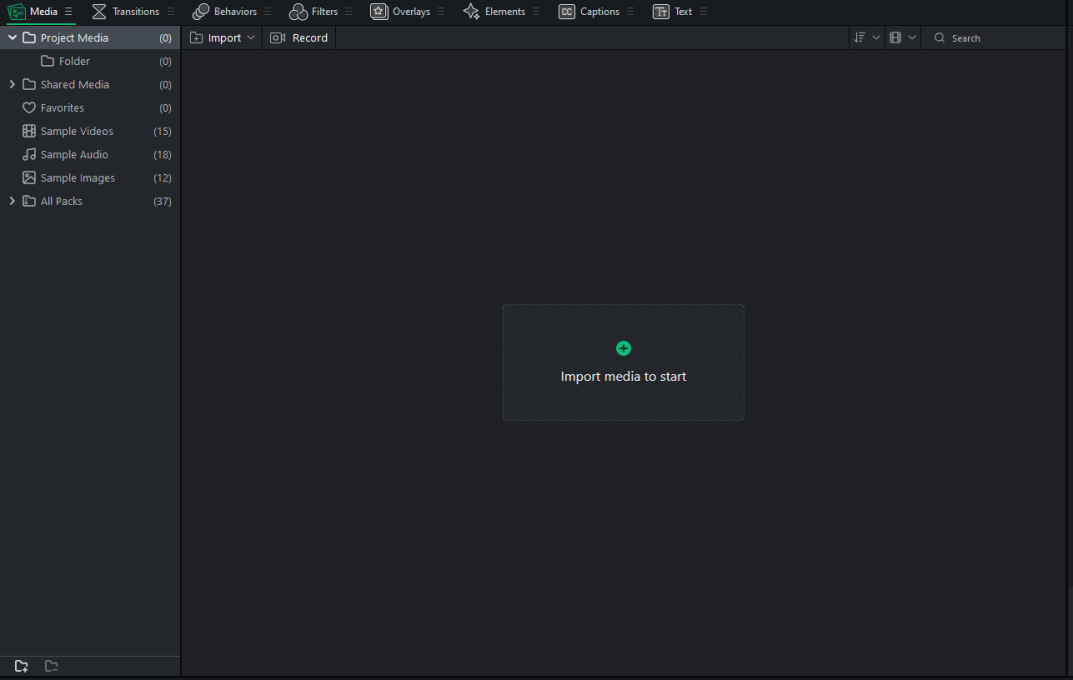Screen dimensions: 1073x680
Task: Click the new folder icon at bottom left
Action: [x=21, y=666]
